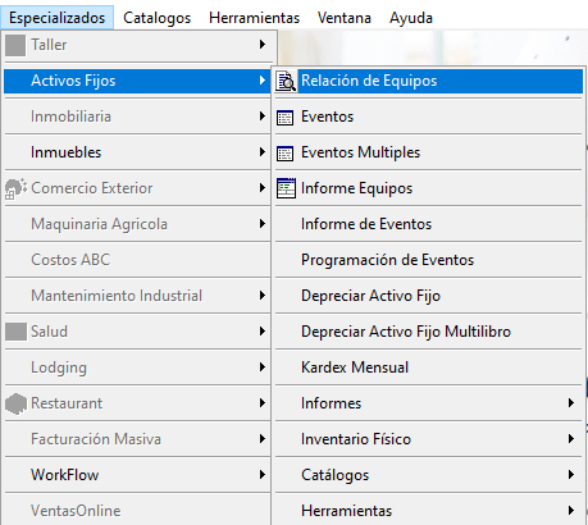Click the Costos ABC entry
The image size is (588, 525).
coord(137,260)
